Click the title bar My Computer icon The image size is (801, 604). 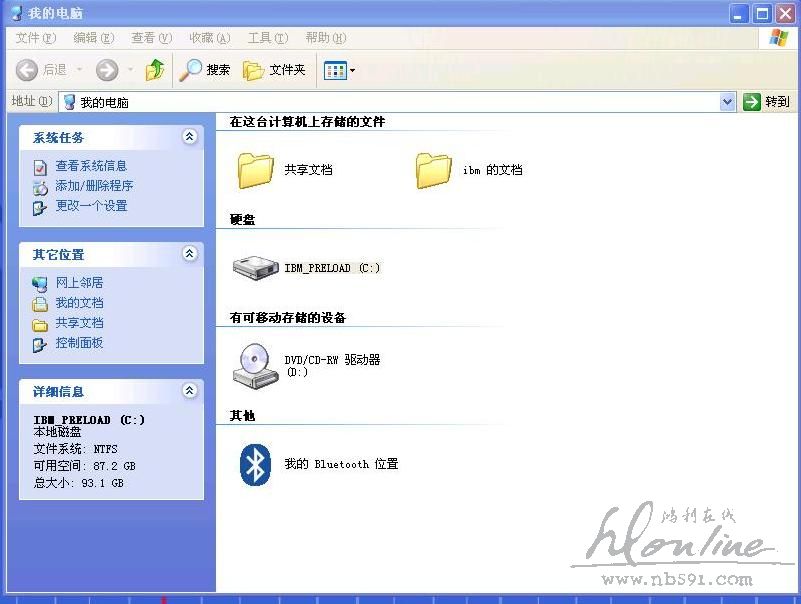[x=17, y=13]
